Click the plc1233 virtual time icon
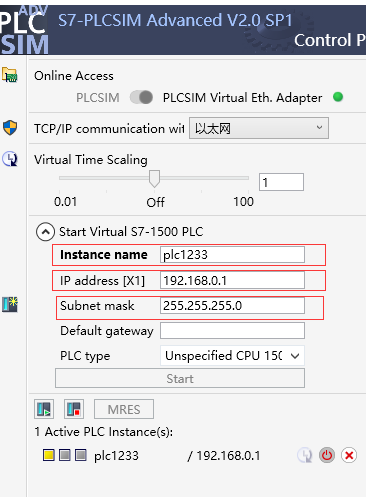Viewport: 366px width, 497px height. tap(305, 455)
